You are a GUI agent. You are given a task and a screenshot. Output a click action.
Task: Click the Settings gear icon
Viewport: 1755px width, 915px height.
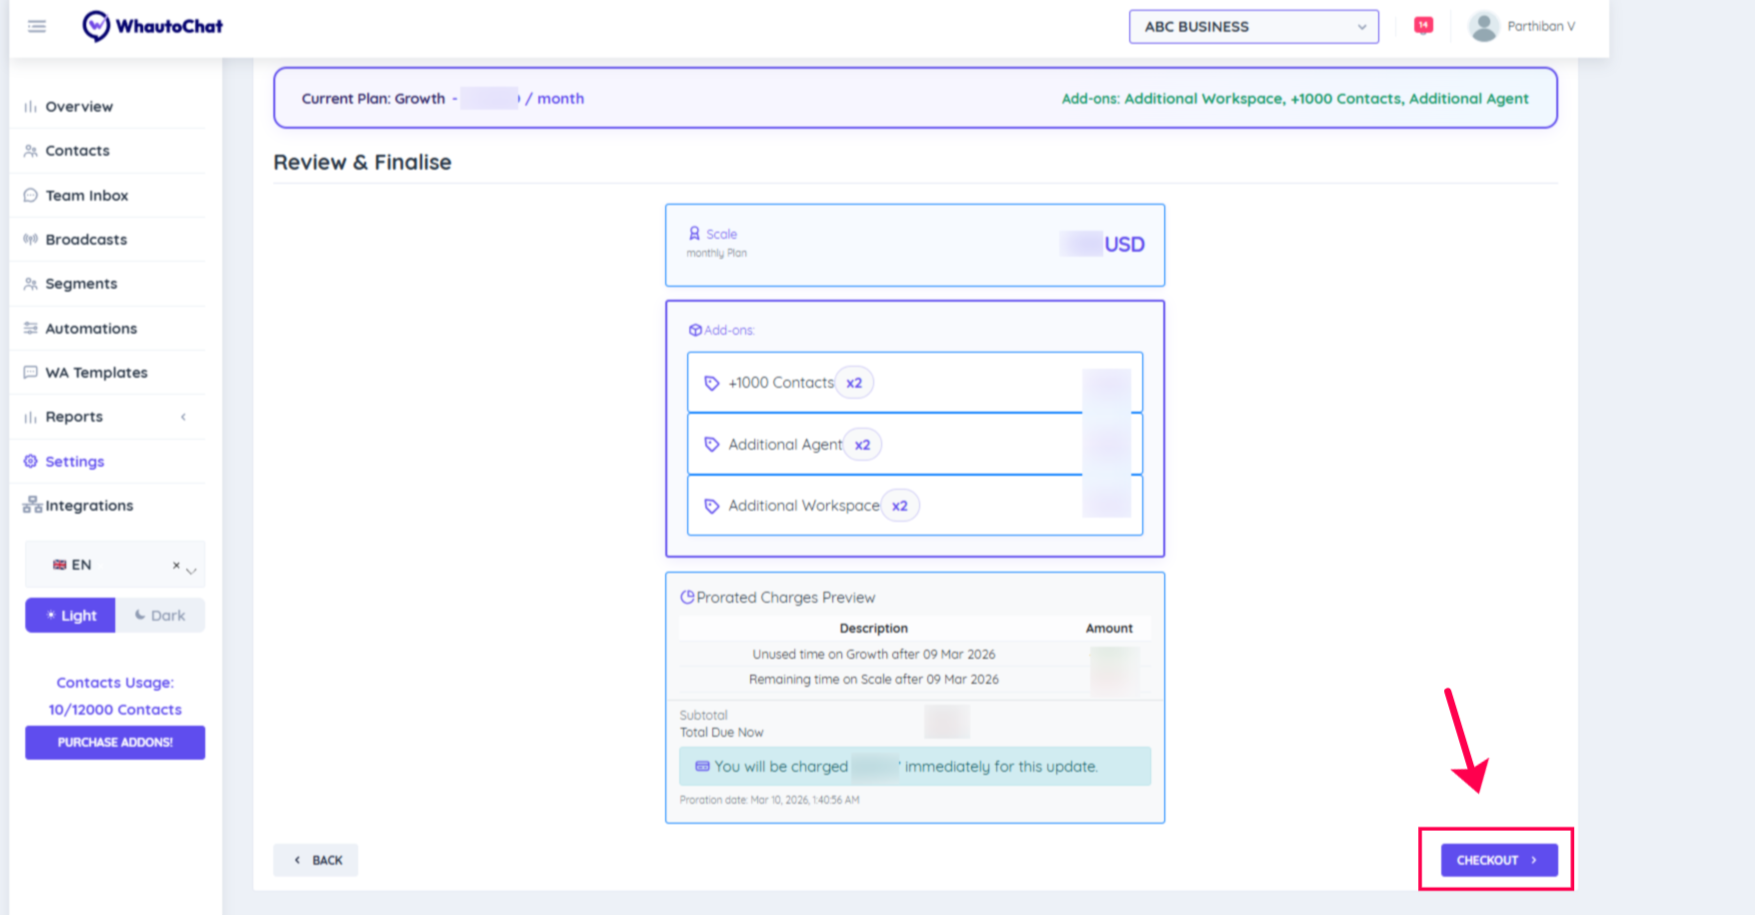point(31,461)
